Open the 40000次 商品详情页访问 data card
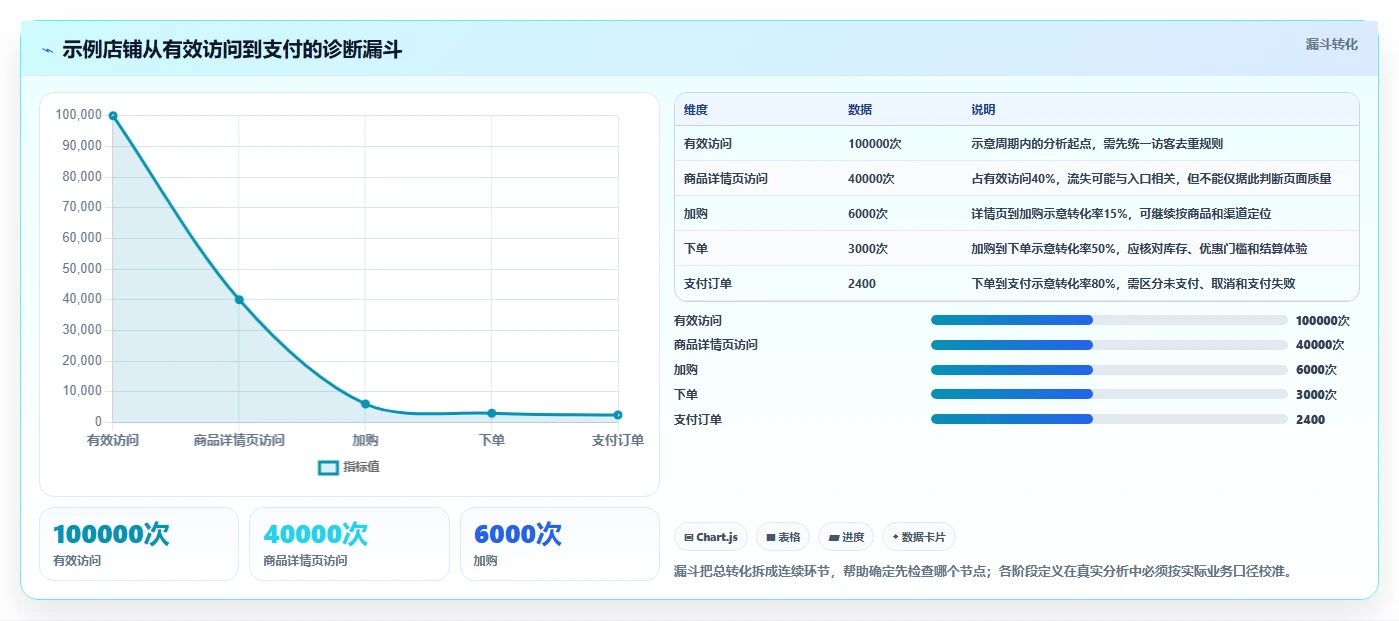 click(x=349, y=544)
